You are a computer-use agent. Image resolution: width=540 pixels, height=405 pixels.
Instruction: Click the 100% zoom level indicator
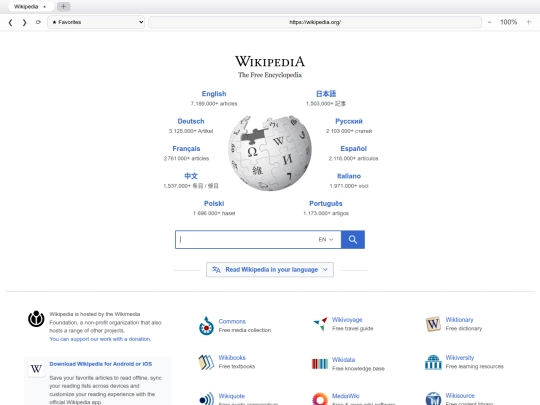[x=508, y=22]
